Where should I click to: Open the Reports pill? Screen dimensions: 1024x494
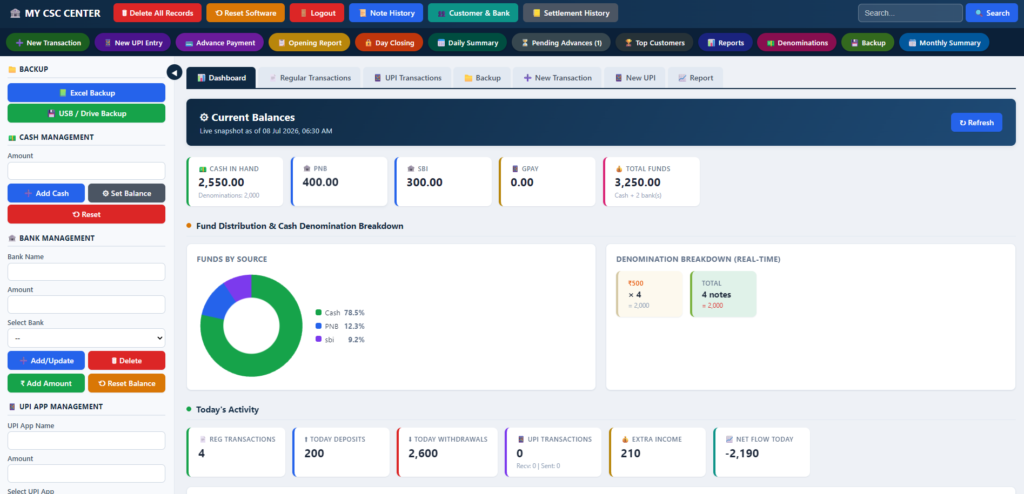point(725,42)
